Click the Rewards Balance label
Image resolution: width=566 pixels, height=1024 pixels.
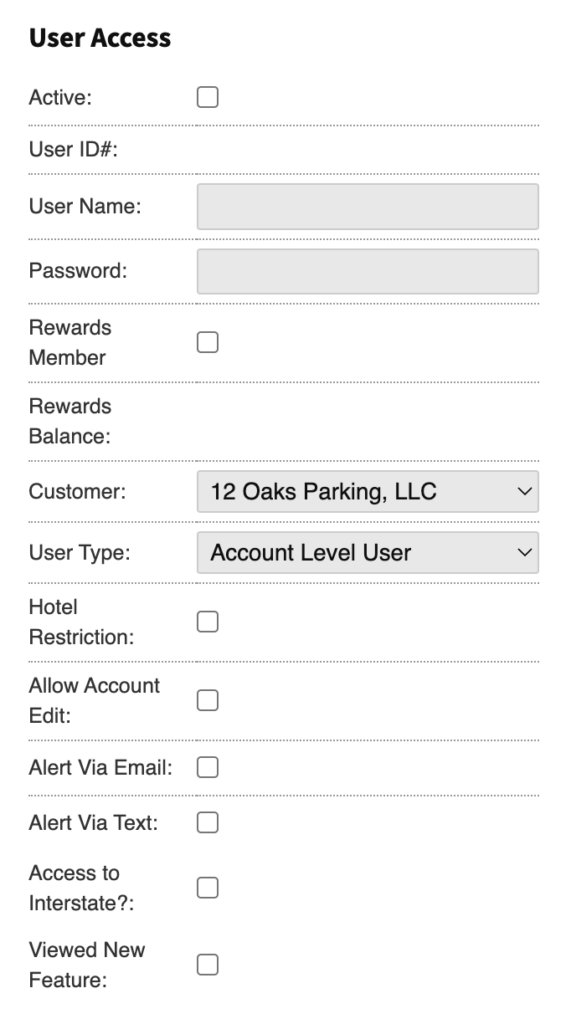point(70,421)
